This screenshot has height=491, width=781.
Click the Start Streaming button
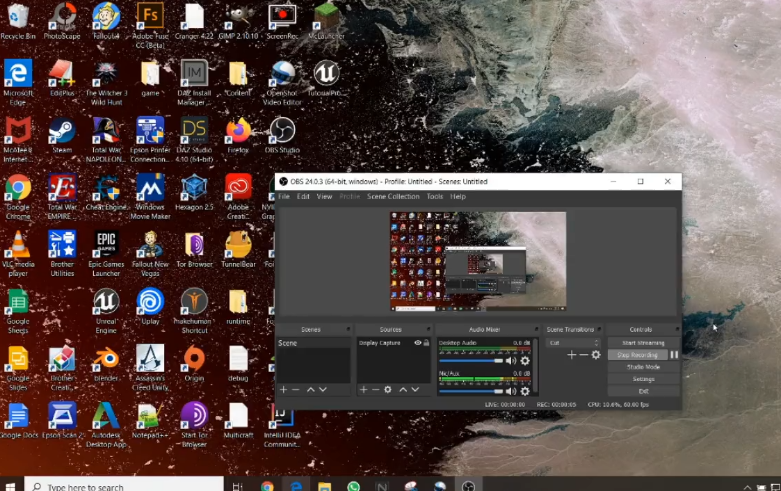[x=643, y=343]
